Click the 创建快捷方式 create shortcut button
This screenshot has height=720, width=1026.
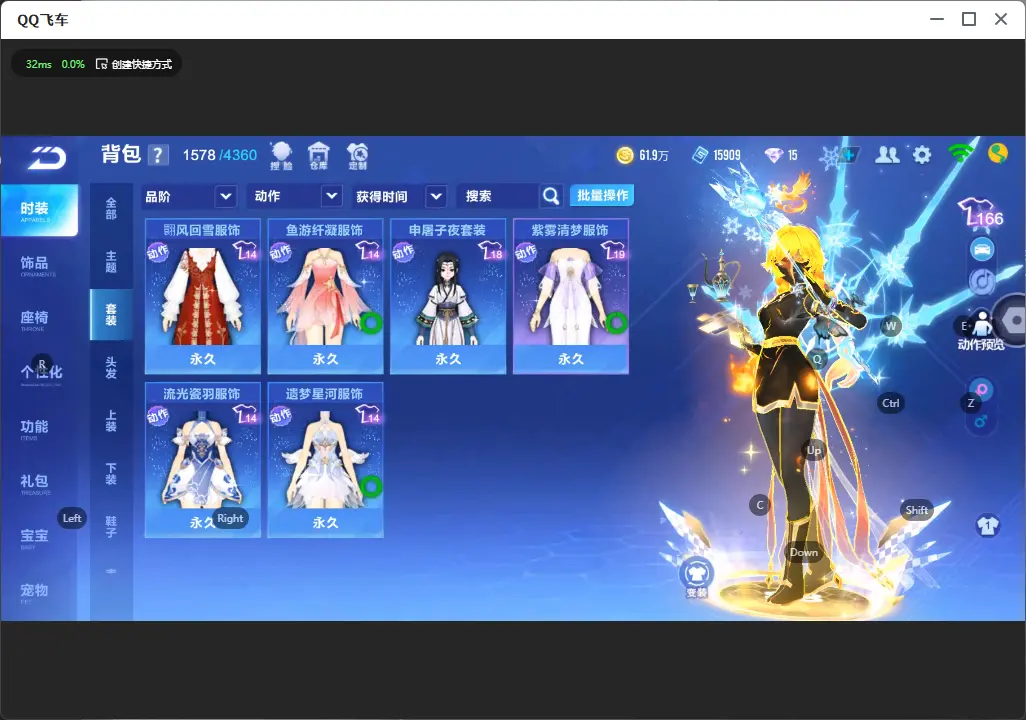134,64
